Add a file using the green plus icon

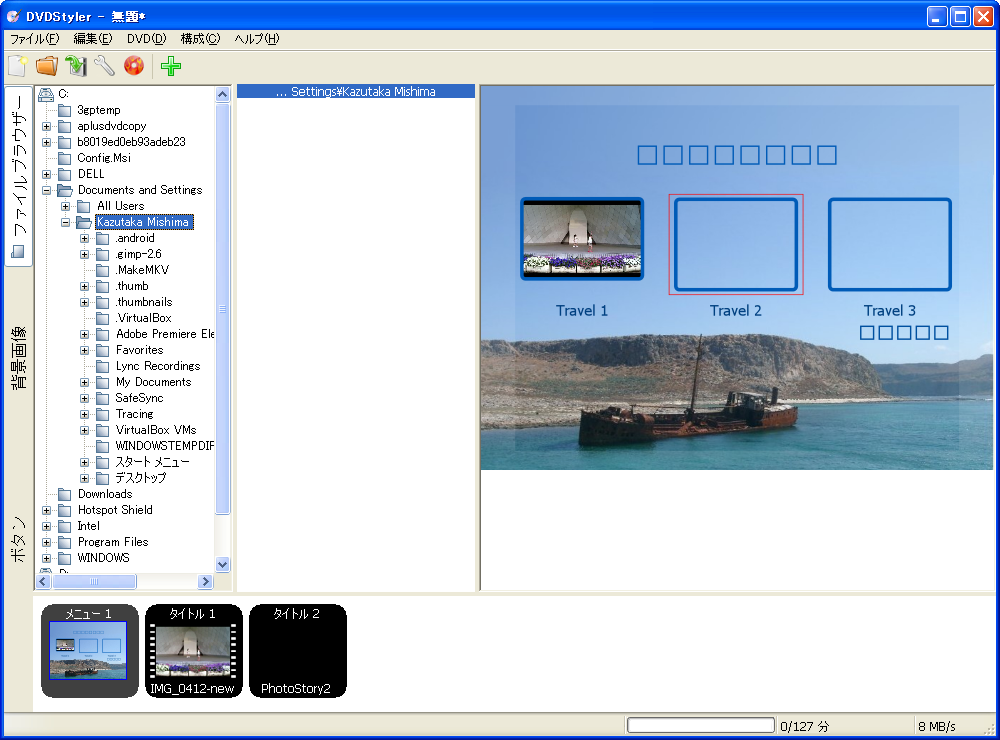coord(170,66)
